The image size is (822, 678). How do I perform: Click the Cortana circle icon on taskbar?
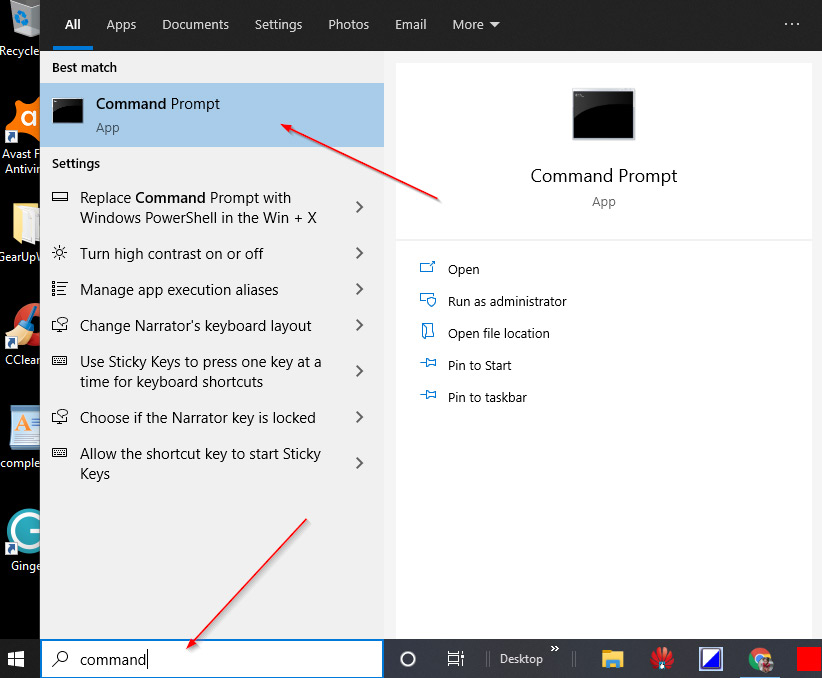tap(408, 659)
